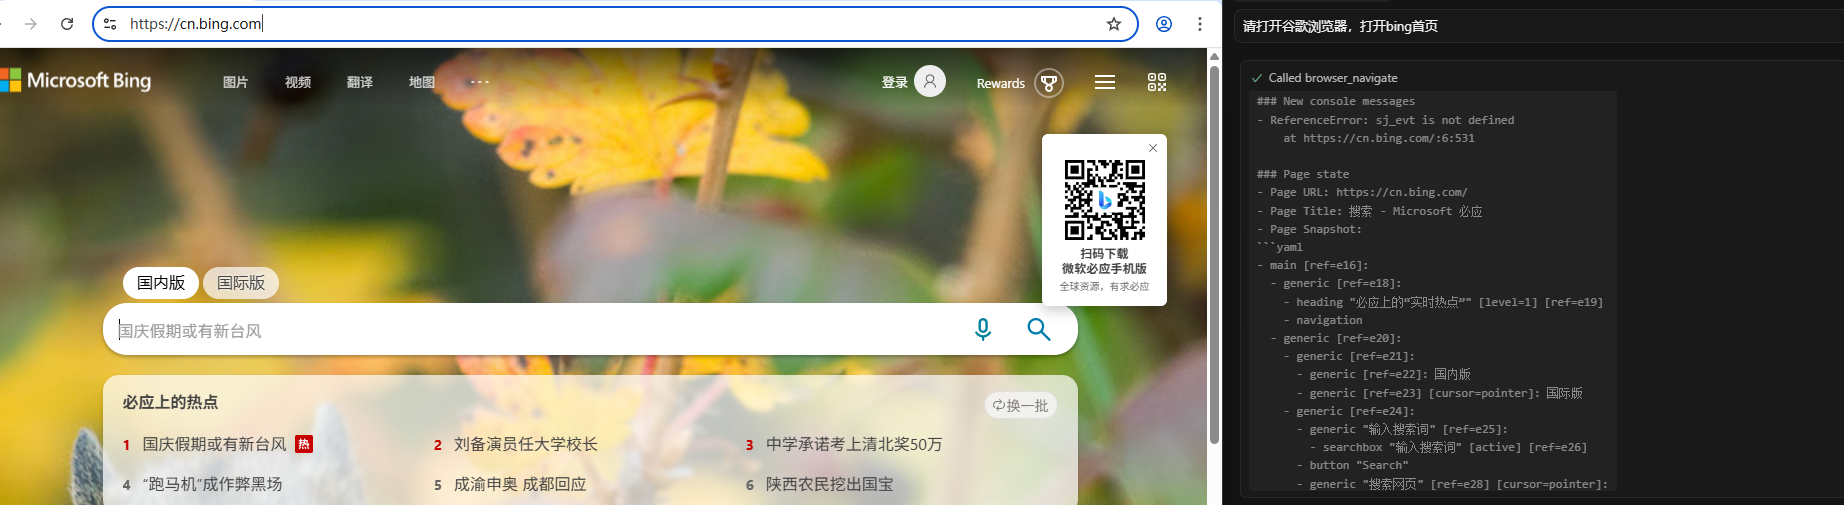The image size is (1844, 505).
Task: Click 必应上的热点 heading
Action: click(x=170, y=402)
